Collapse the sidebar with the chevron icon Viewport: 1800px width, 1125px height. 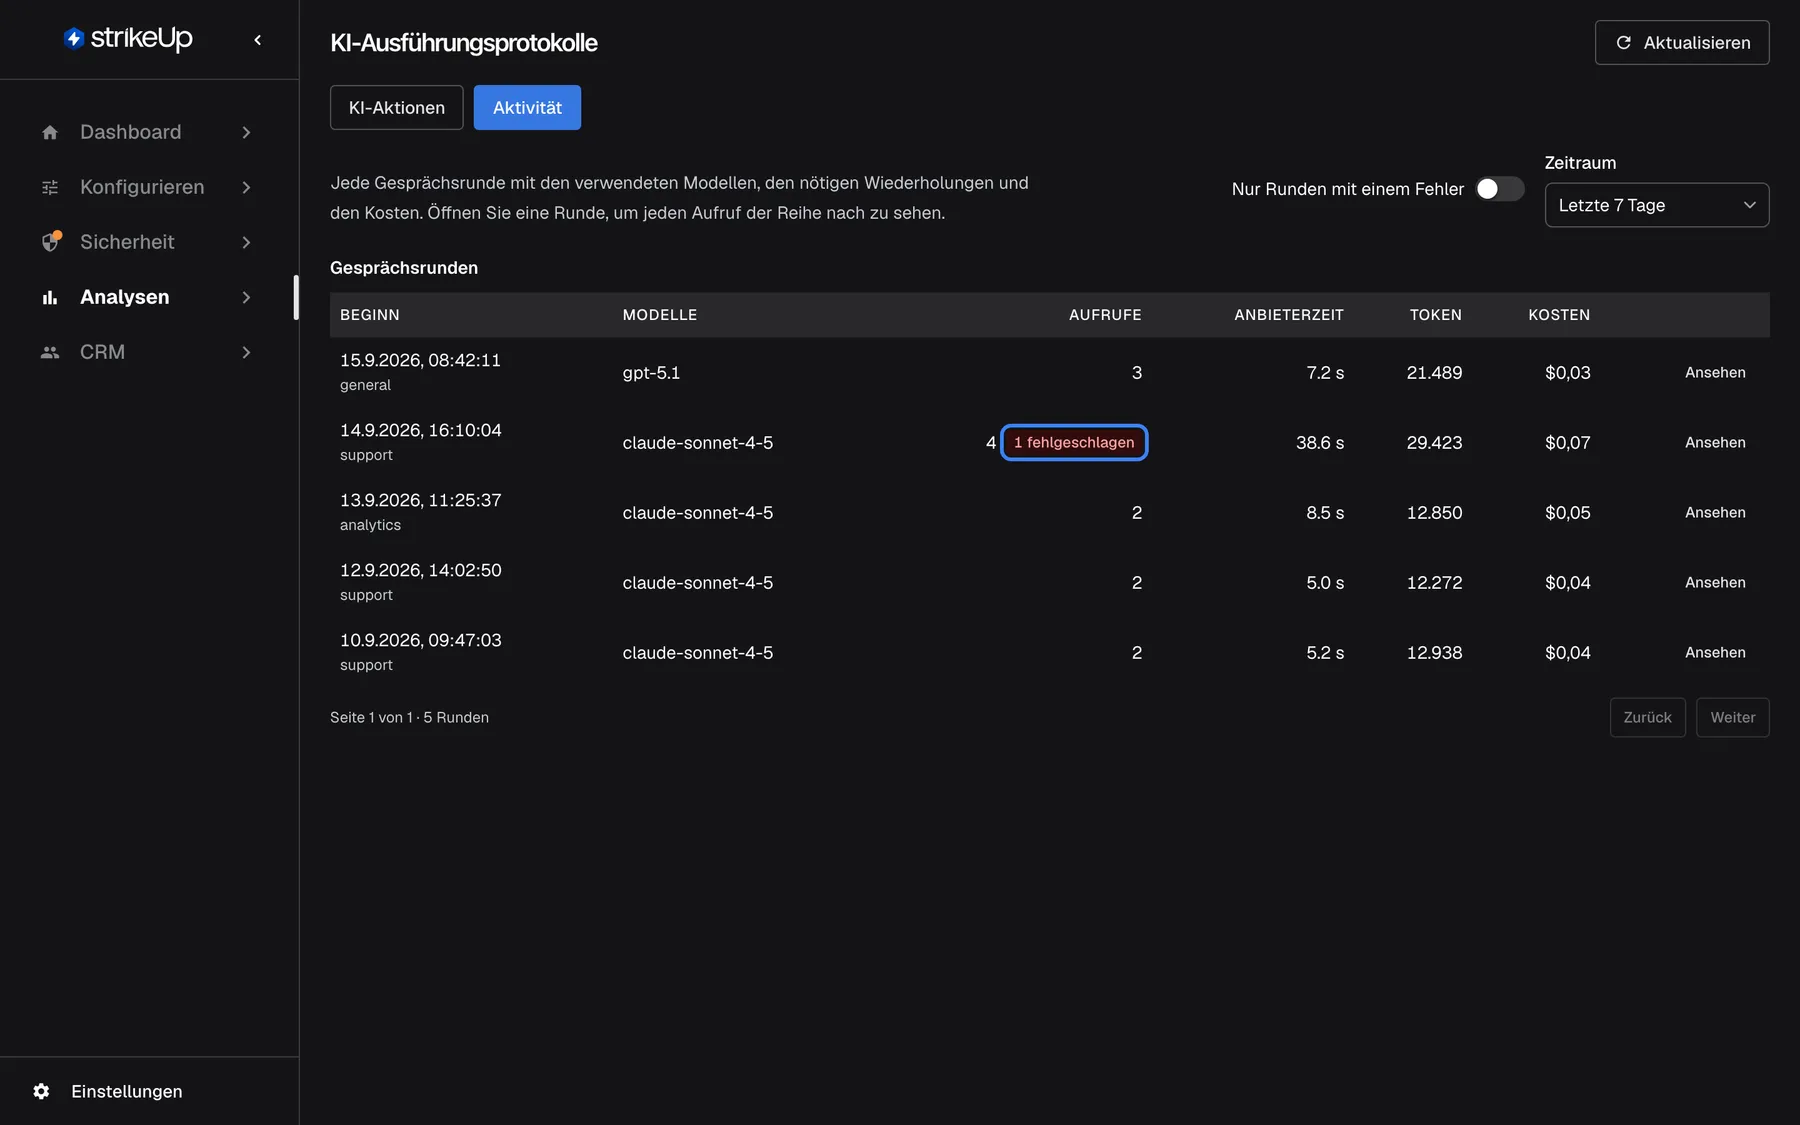[258, 40]
